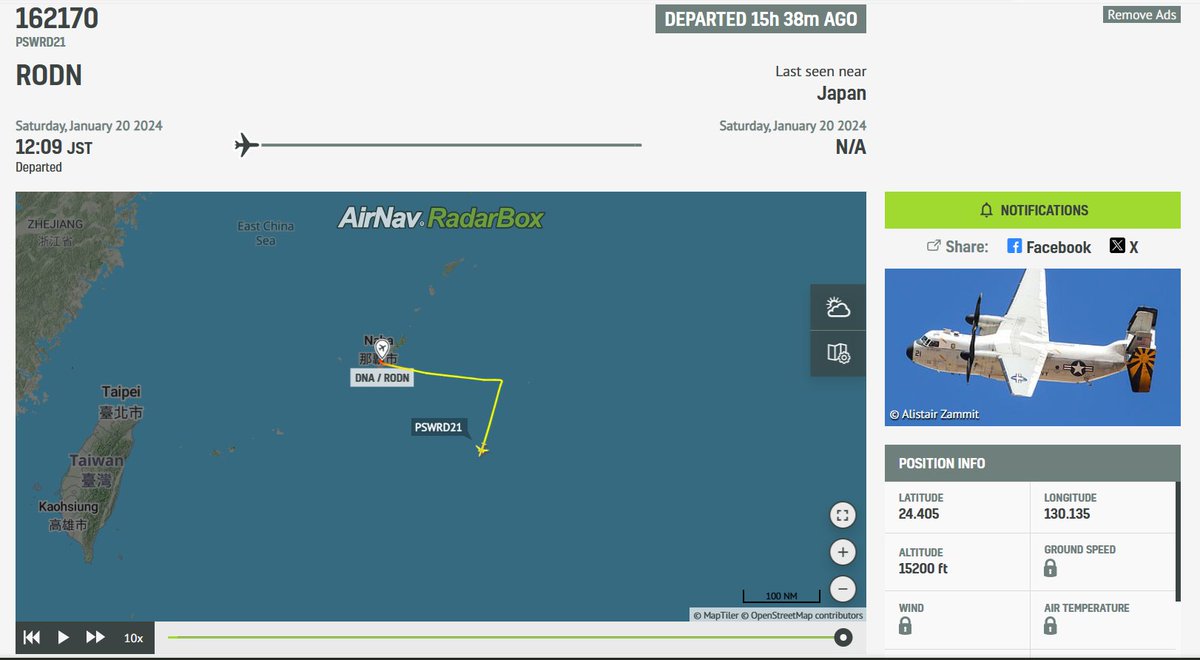Click the DNA / RODN map label
This screenshot has height=660, width=1200.
382,378
